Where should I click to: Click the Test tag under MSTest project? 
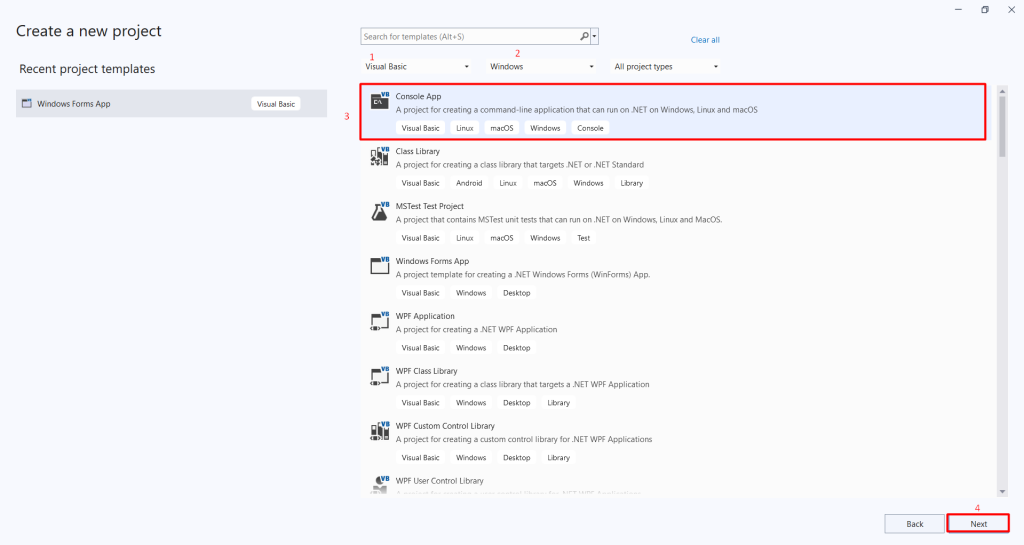click(583, 238)
